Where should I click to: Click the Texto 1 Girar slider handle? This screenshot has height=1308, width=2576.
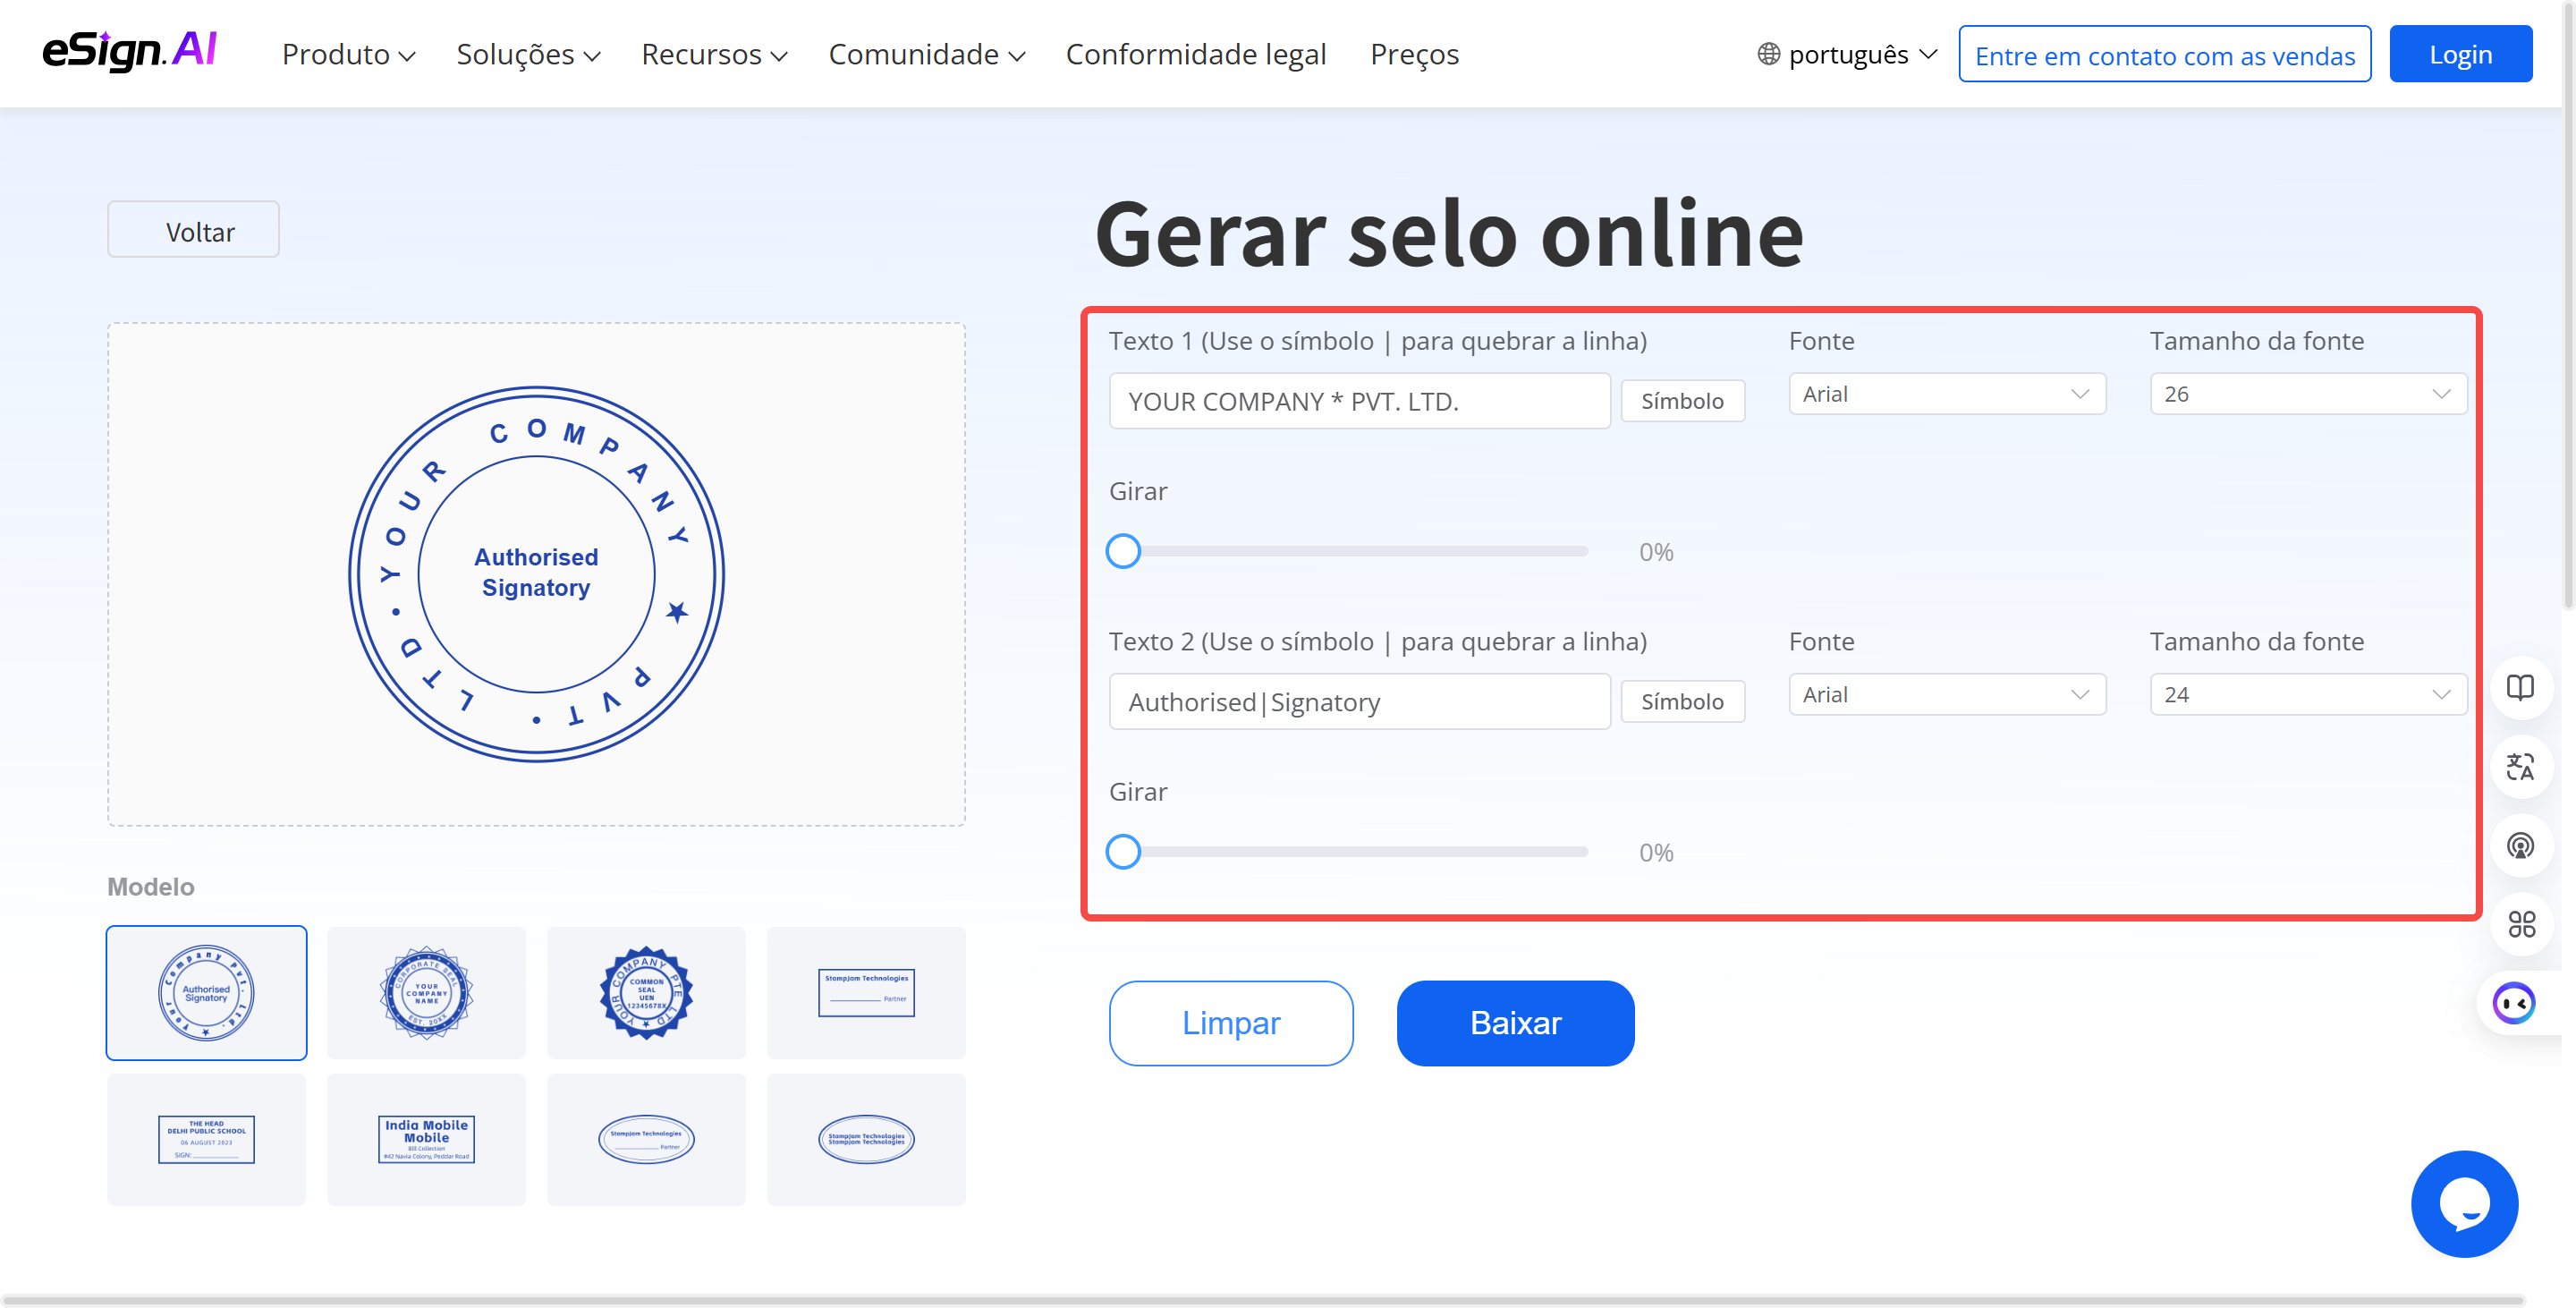[x=1123, y=551]
